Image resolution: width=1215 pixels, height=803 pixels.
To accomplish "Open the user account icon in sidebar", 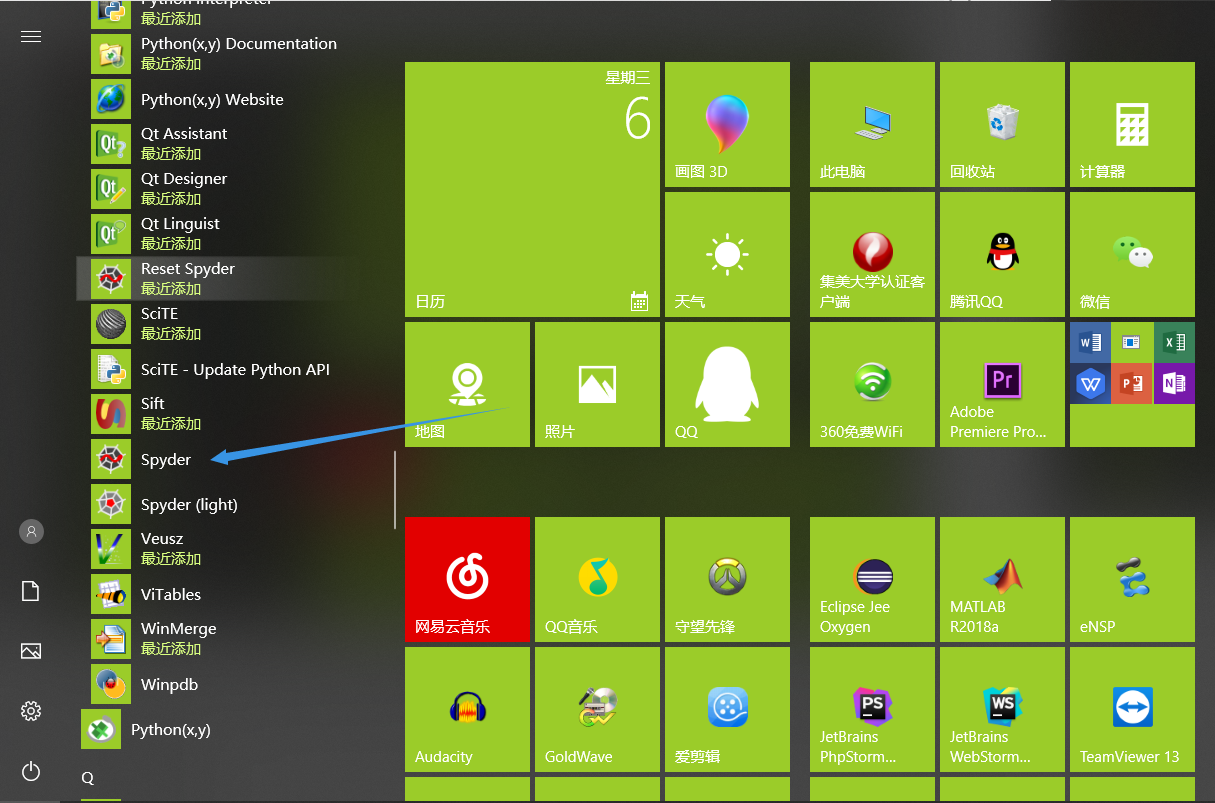I will 31,531.
